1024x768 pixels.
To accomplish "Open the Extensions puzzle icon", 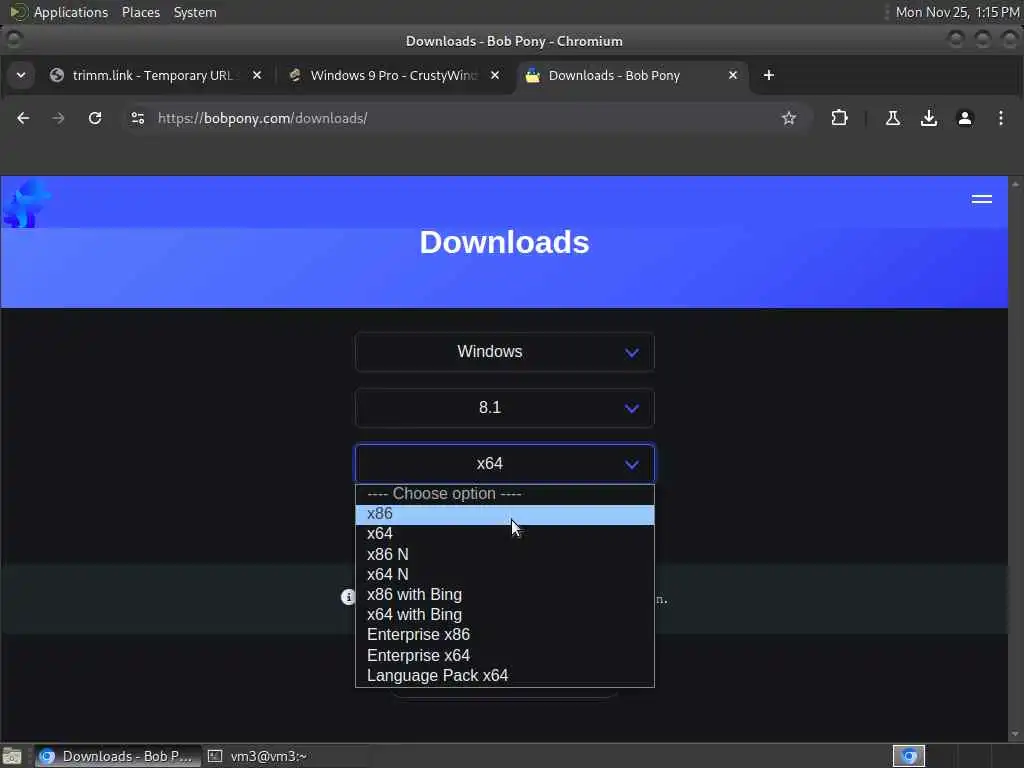I will click(x=839, y=118).
